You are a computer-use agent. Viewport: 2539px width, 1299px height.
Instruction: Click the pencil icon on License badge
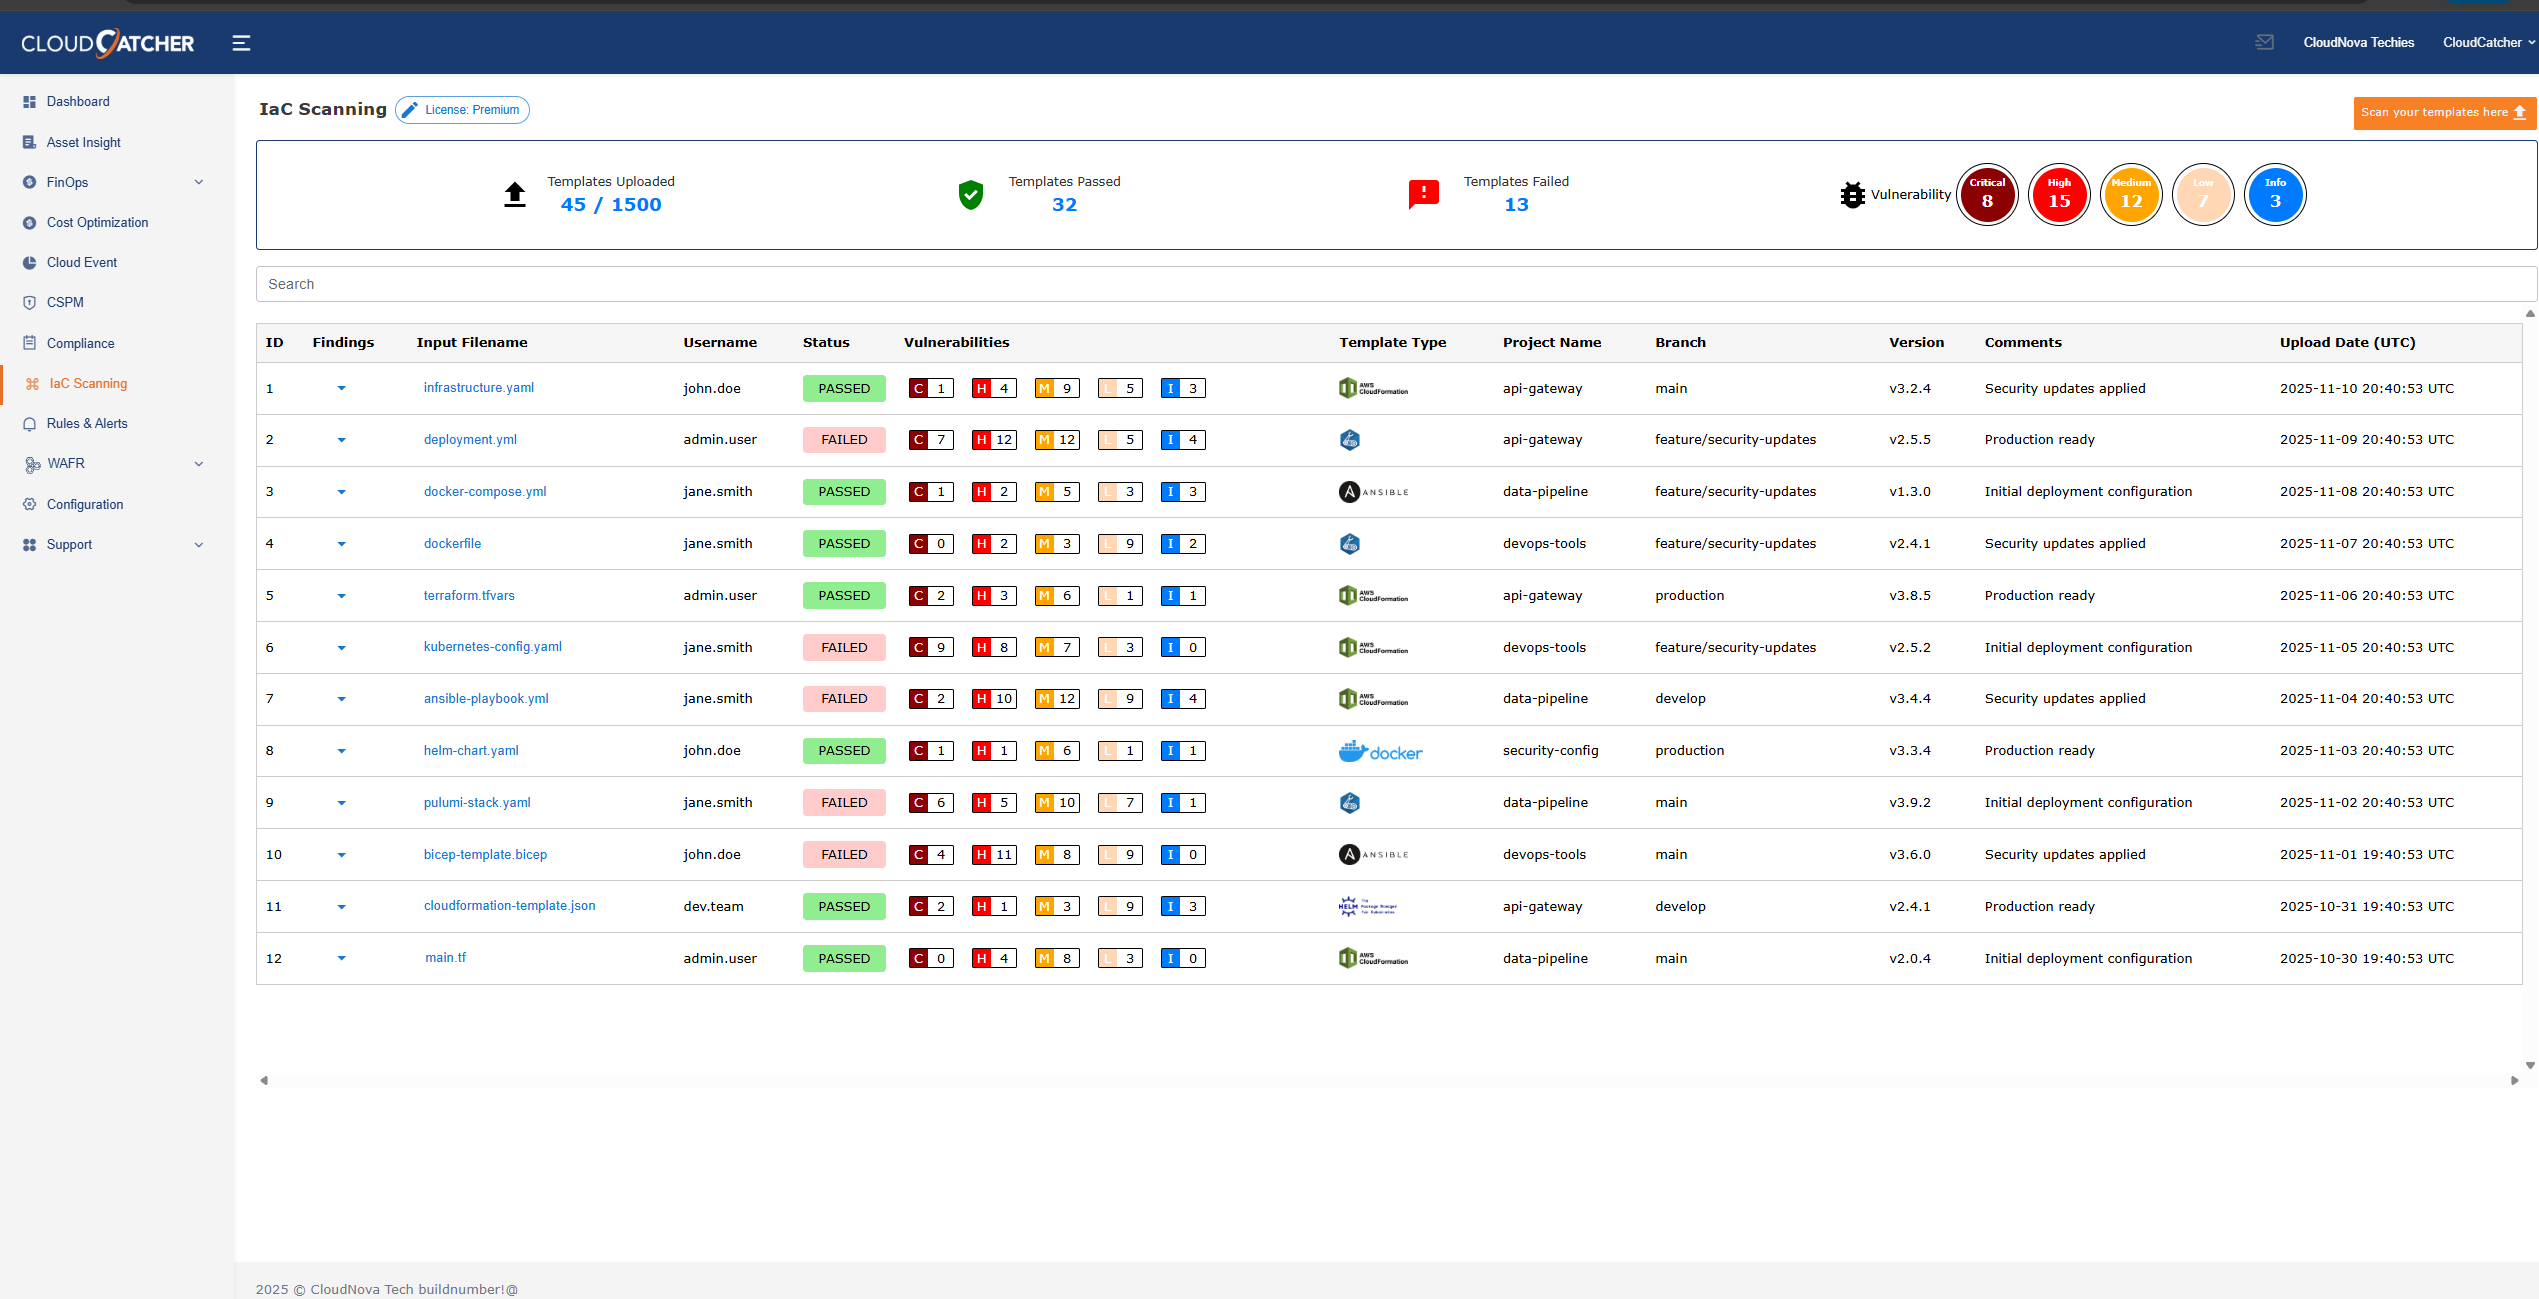(410, 110)
